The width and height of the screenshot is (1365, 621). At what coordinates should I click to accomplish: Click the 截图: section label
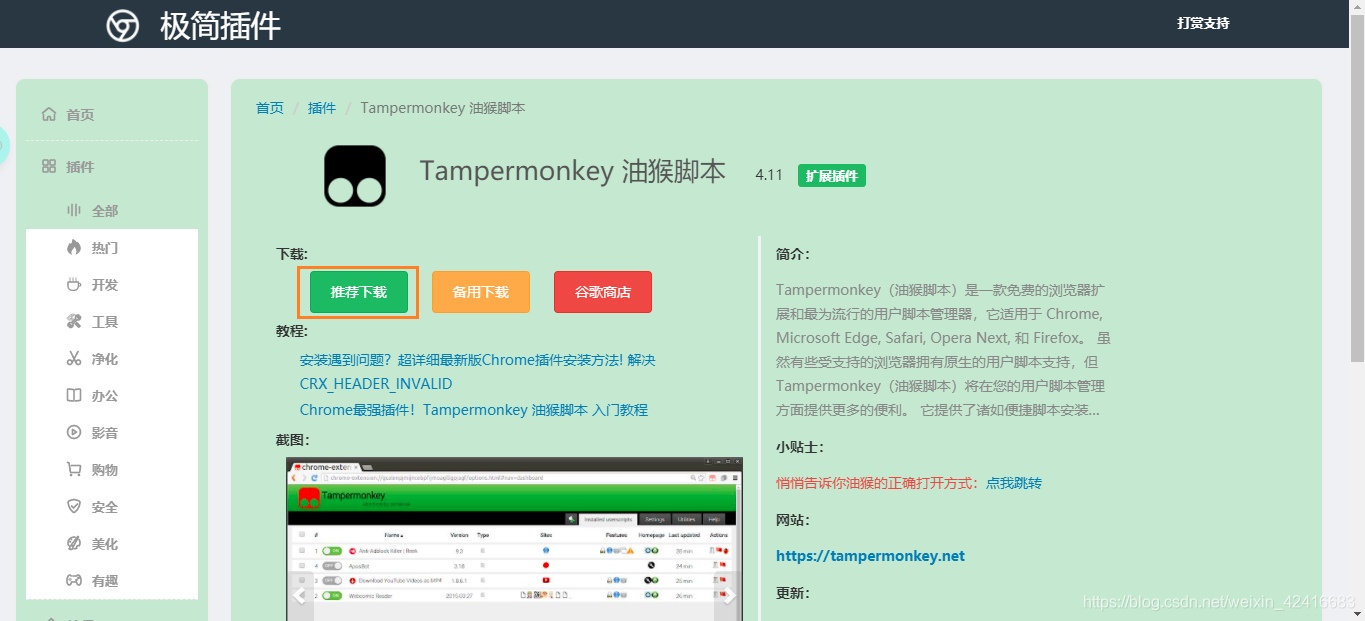(293, 440)
